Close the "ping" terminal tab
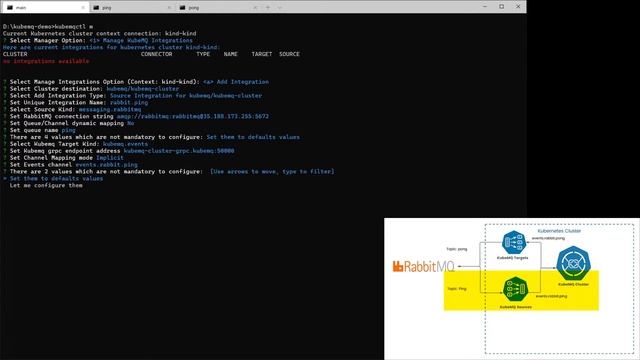This screenshot has height=360, width=640. click(x=169, y=7)
